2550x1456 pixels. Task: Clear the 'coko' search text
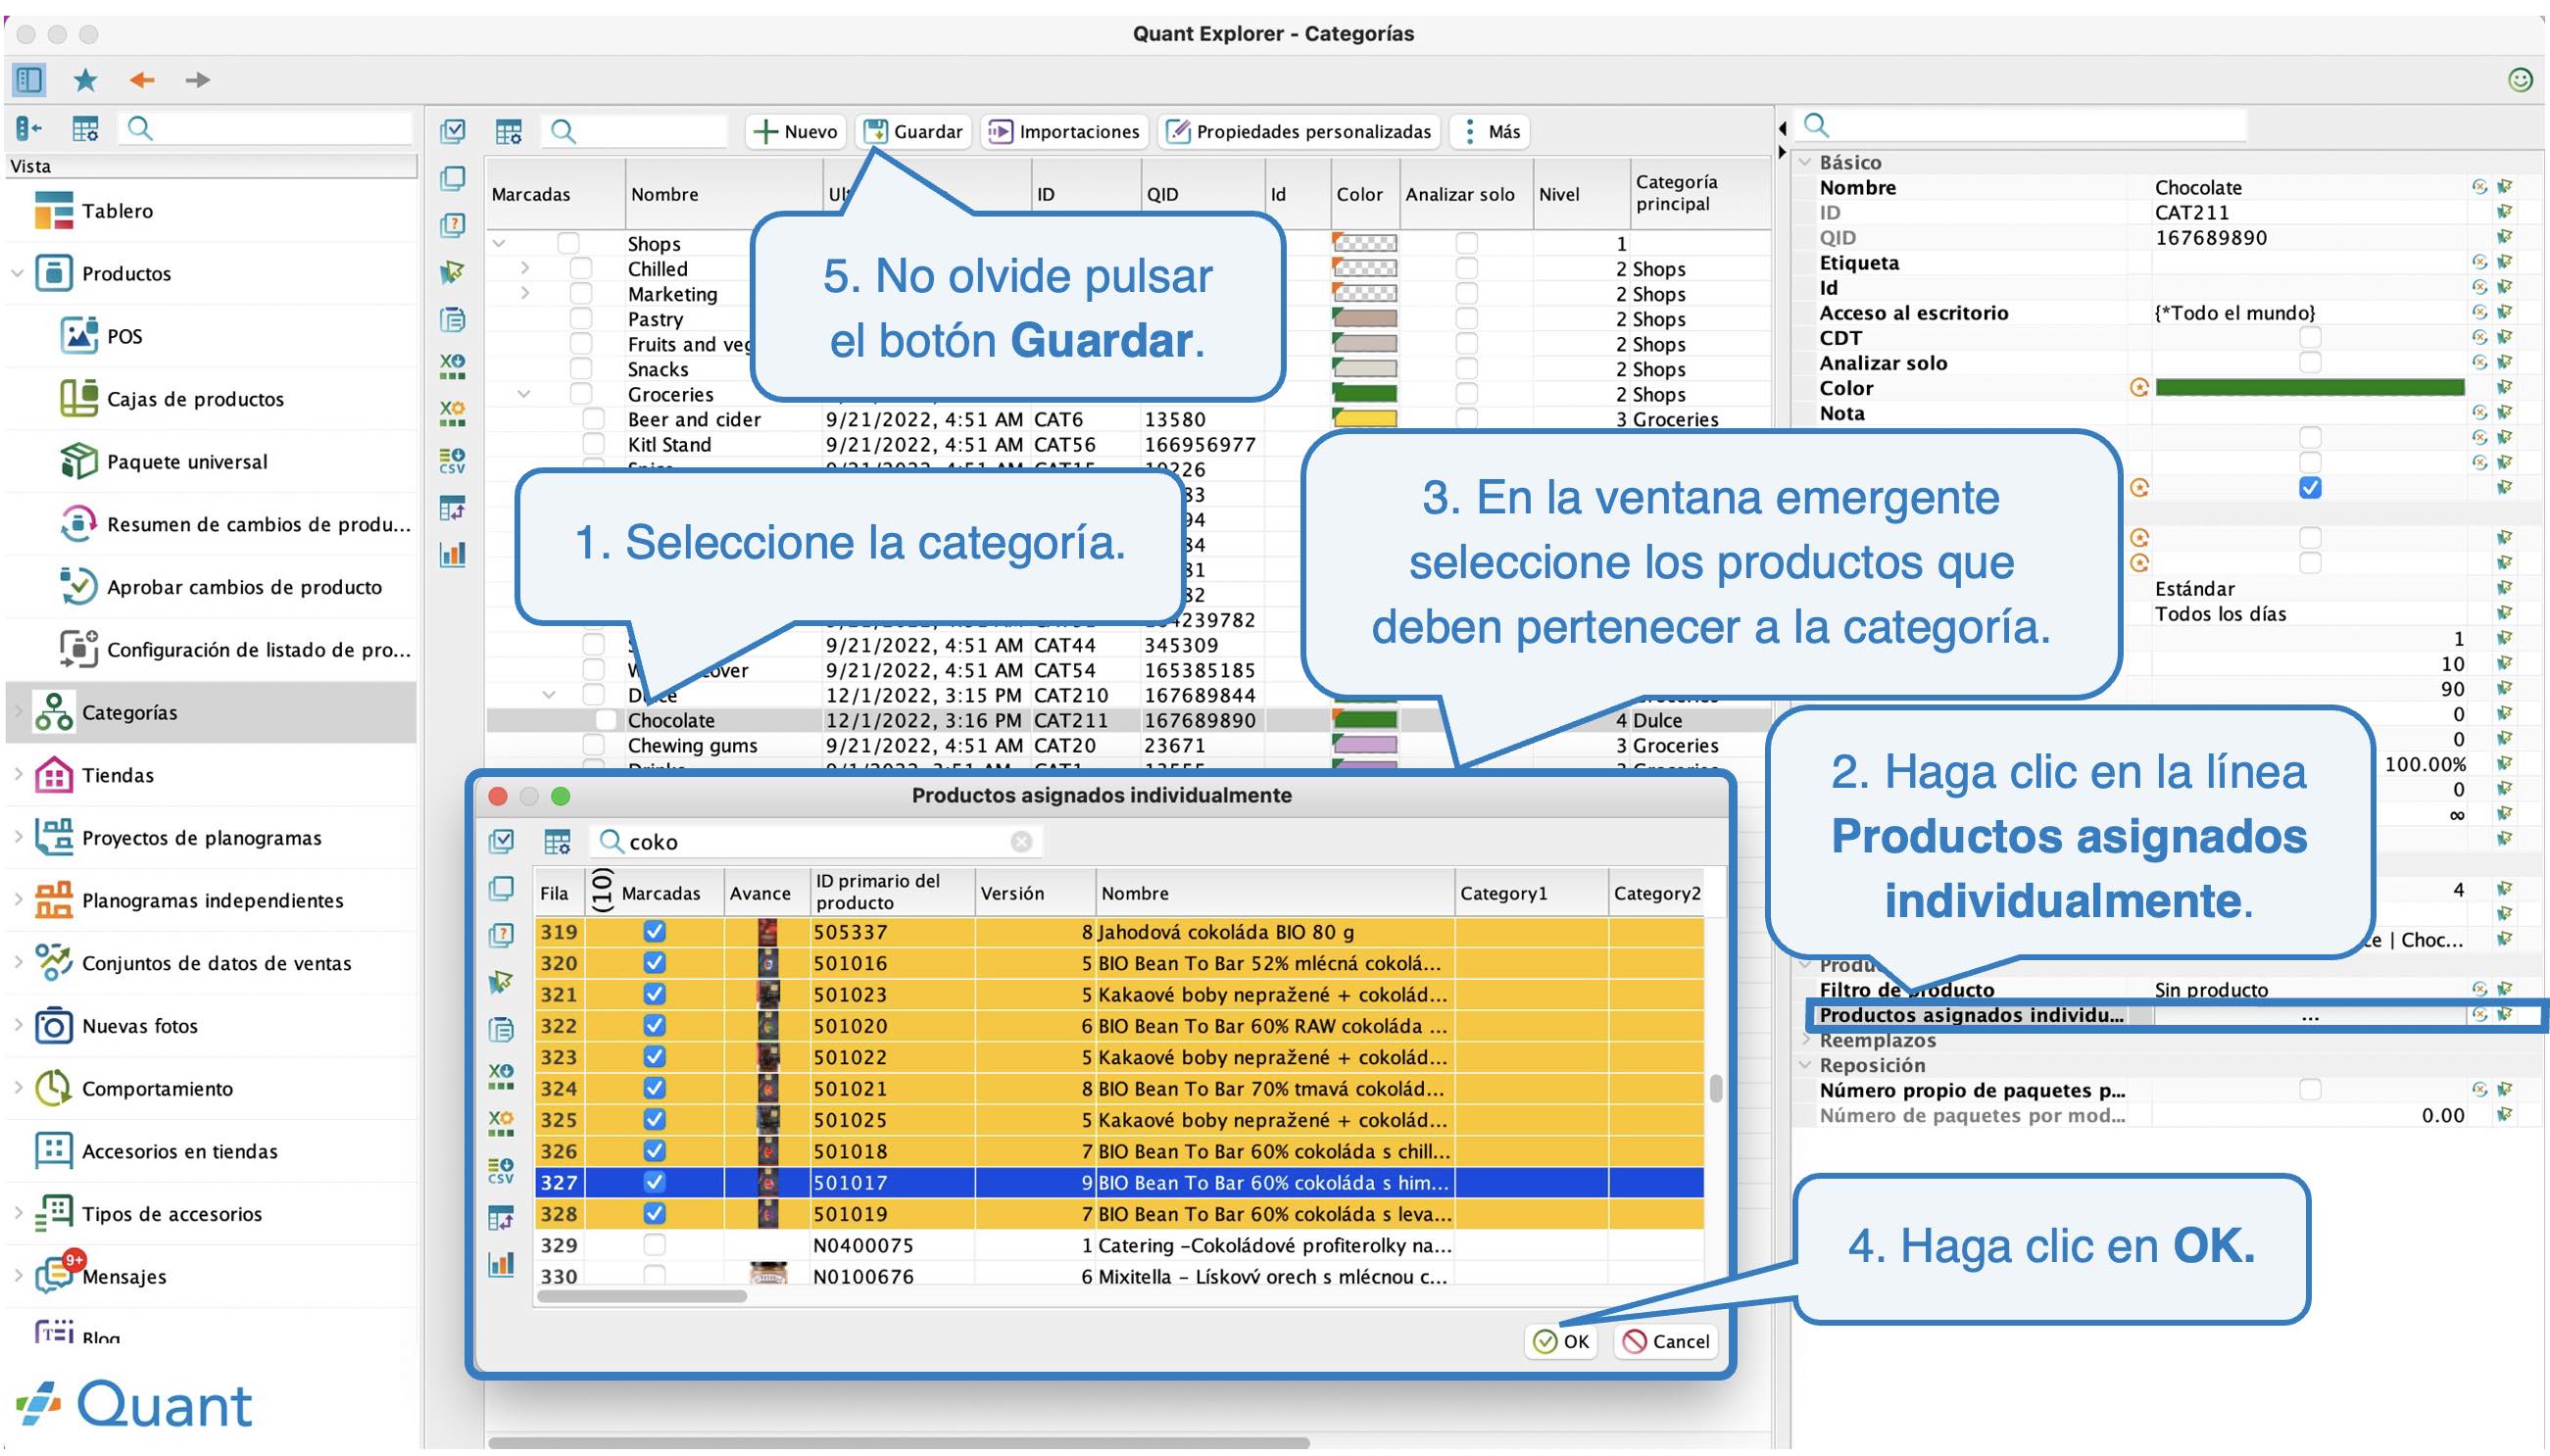[x=1020, y=842]
